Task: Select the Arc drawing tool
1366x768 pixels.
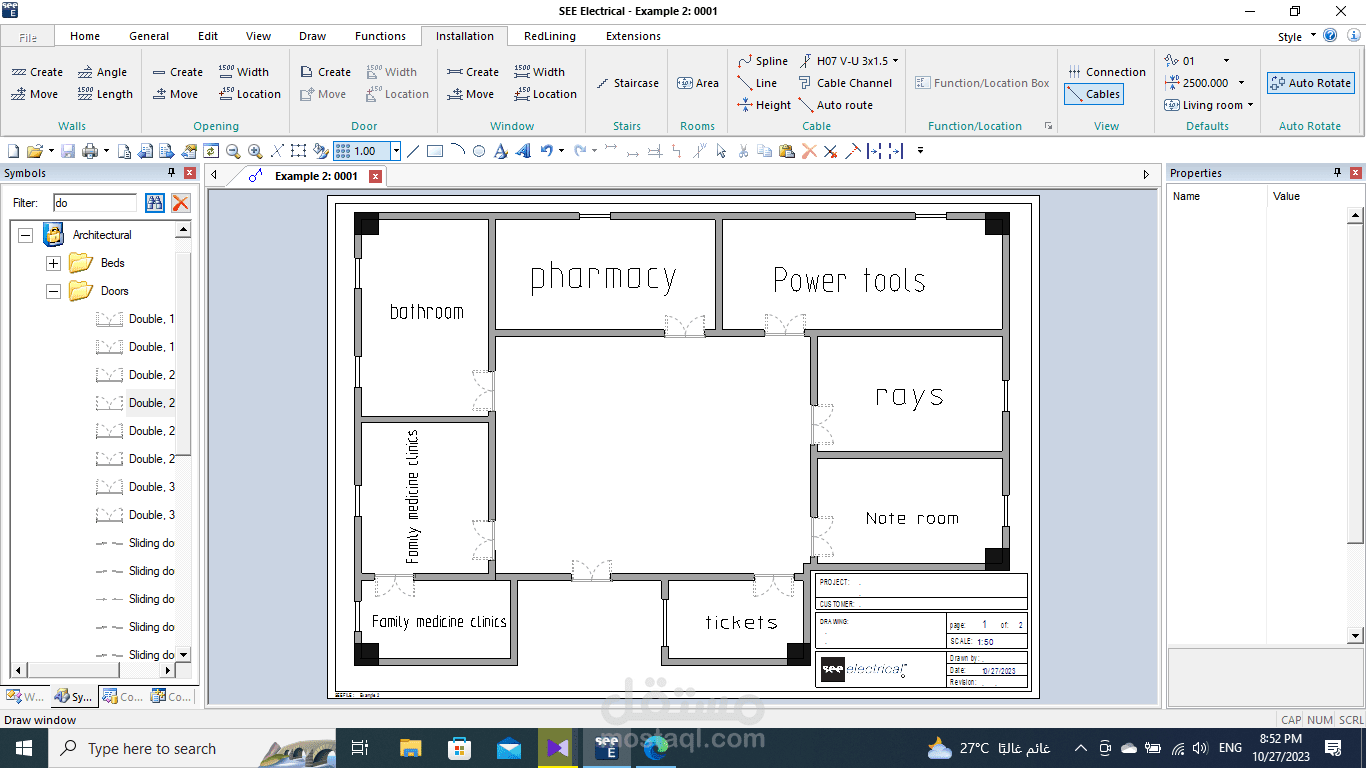Action: [x=457, y=151]
